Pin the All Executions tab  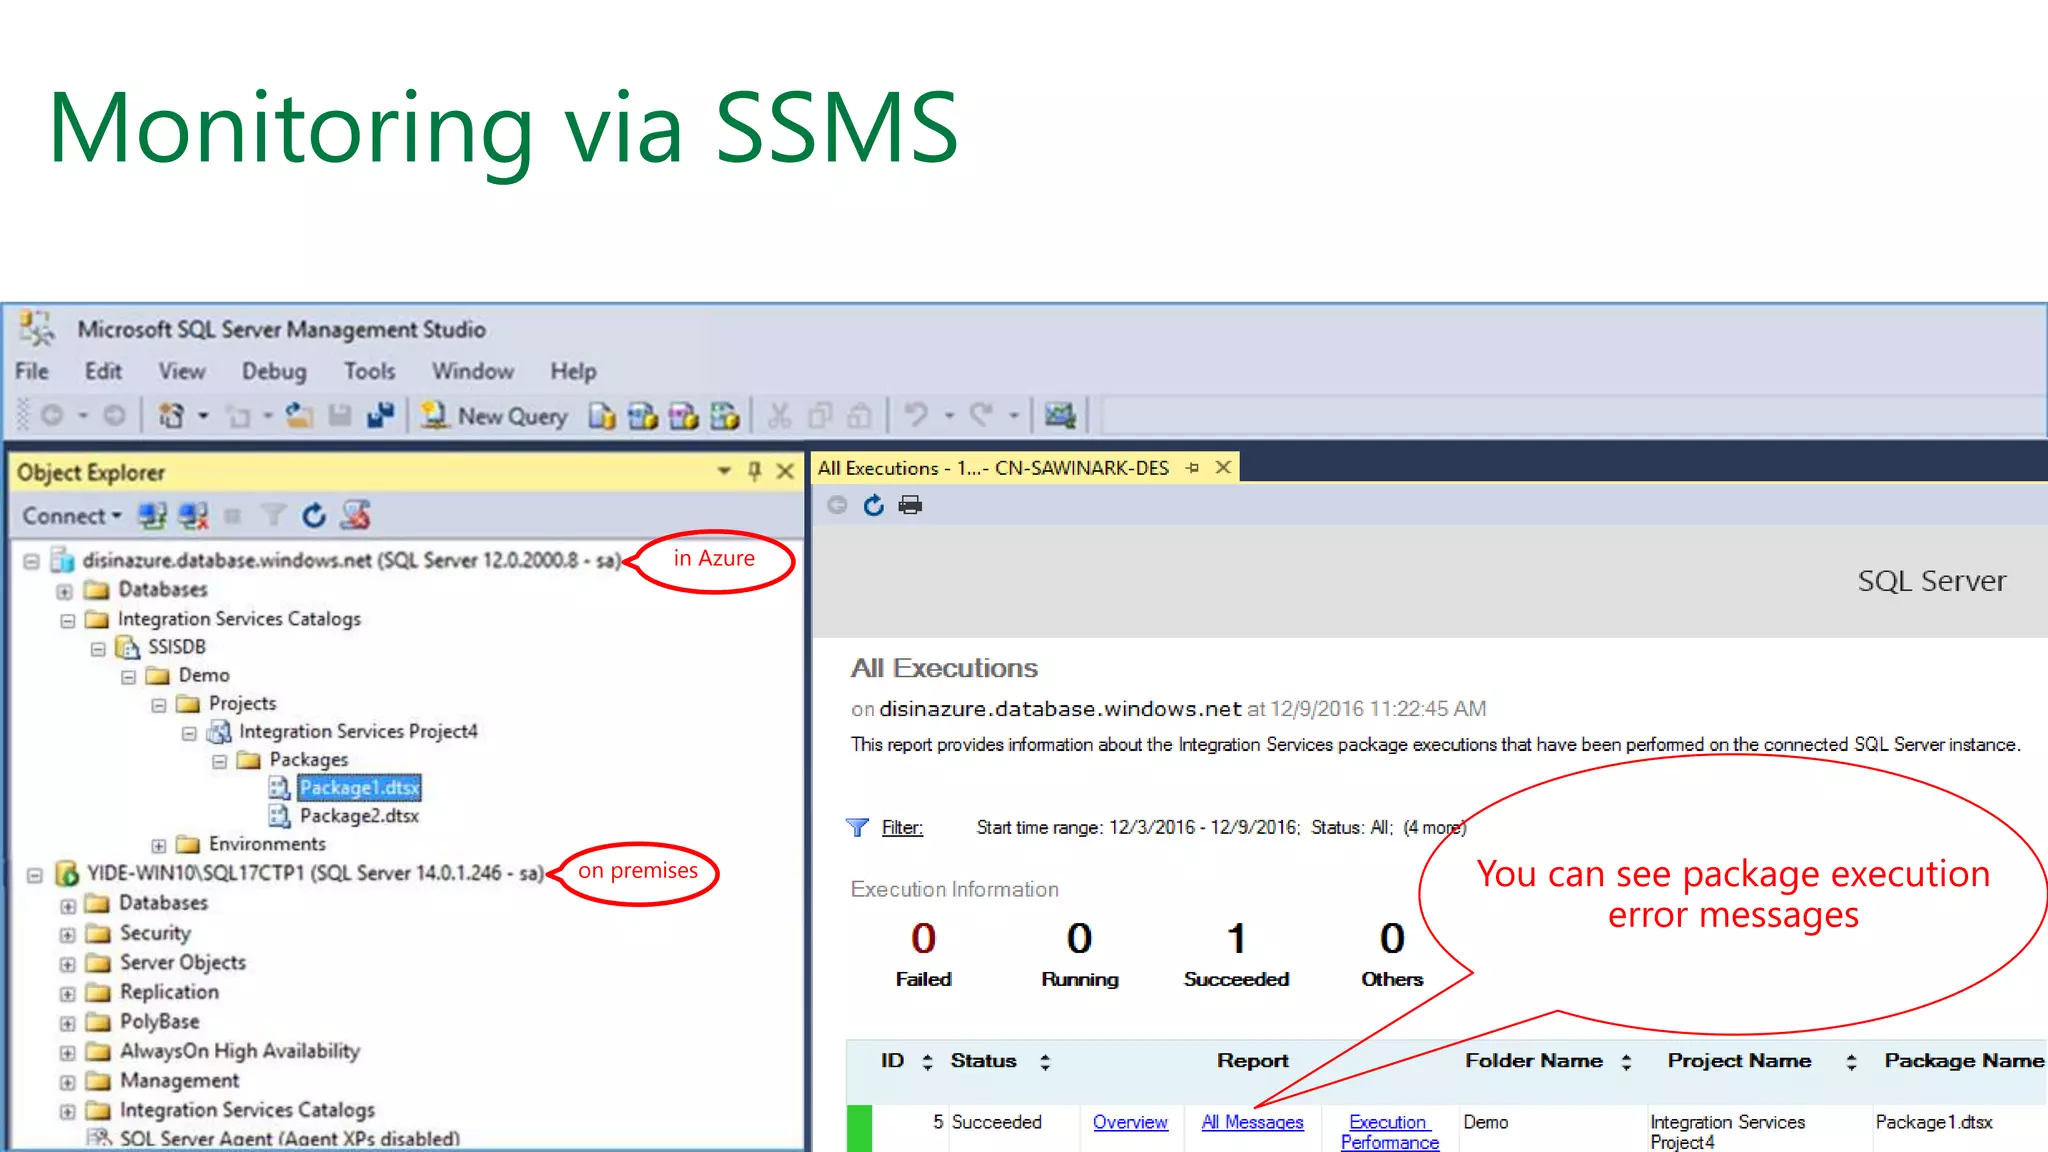(1192, 467)
